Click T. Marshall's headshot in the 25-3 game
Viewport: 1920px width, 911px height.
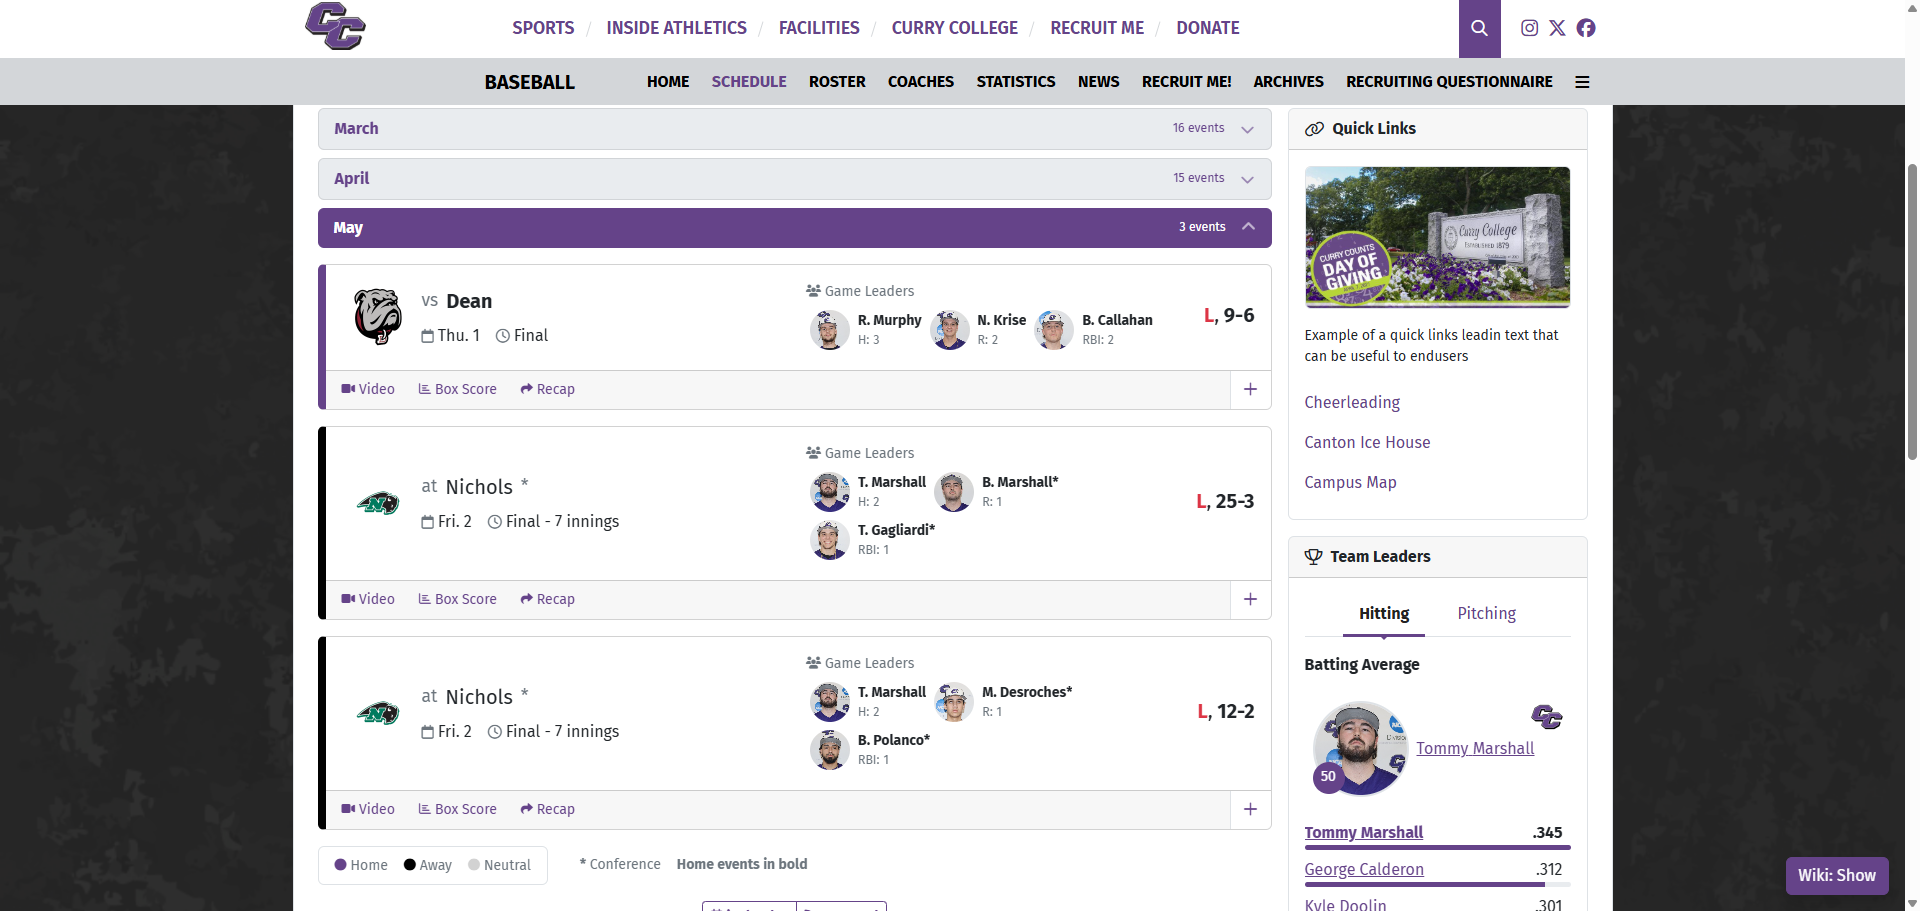pyautogui.click(x=829, y=492)
